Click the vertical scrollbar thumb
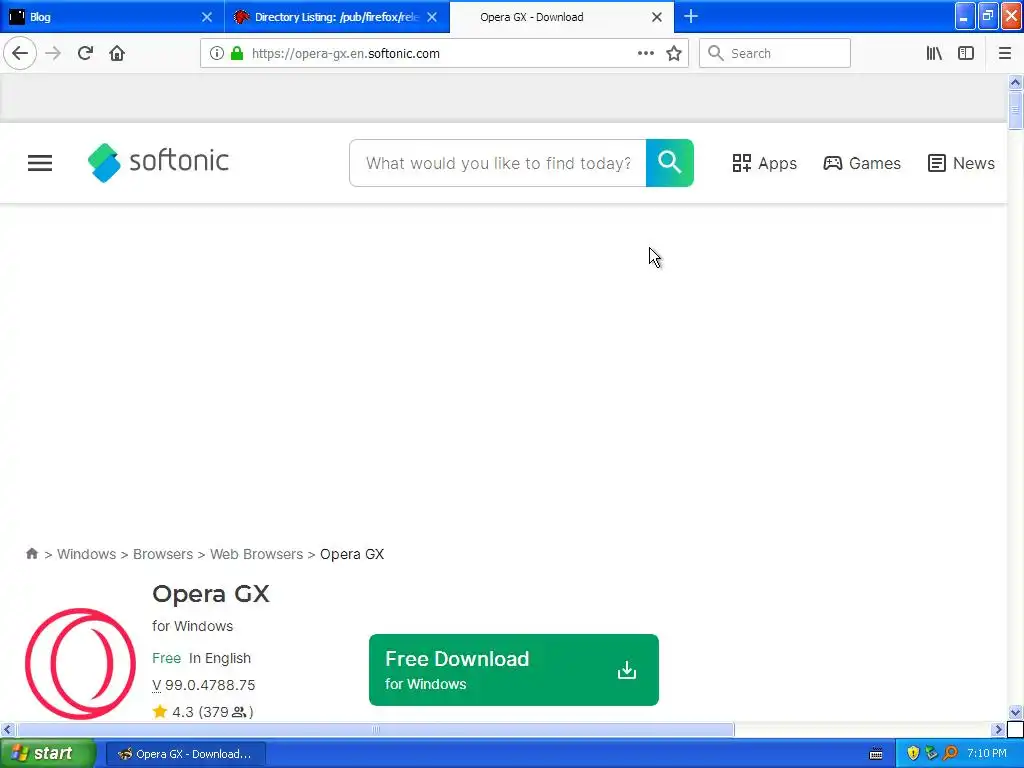This screenshot has height=768, width=1024. pos(1015,110)
